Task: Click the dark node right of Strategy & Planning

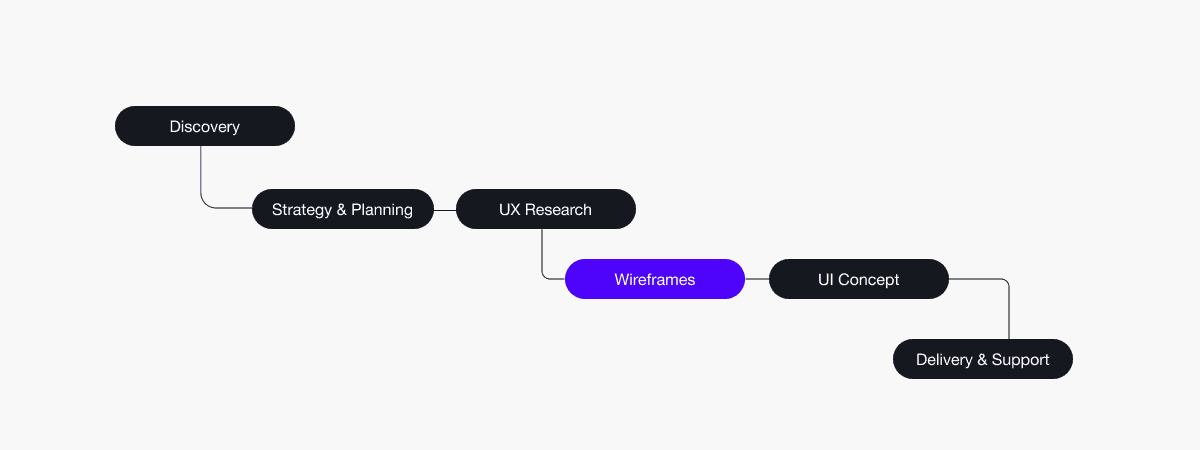Action: point(546,209)
